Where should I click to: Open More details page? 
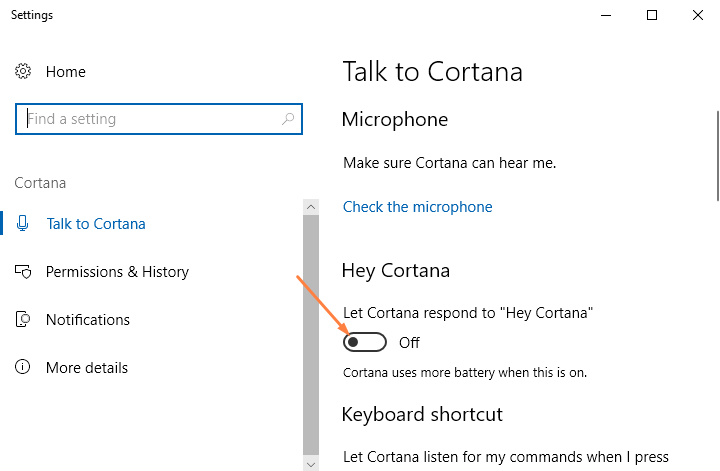(87, 368)
